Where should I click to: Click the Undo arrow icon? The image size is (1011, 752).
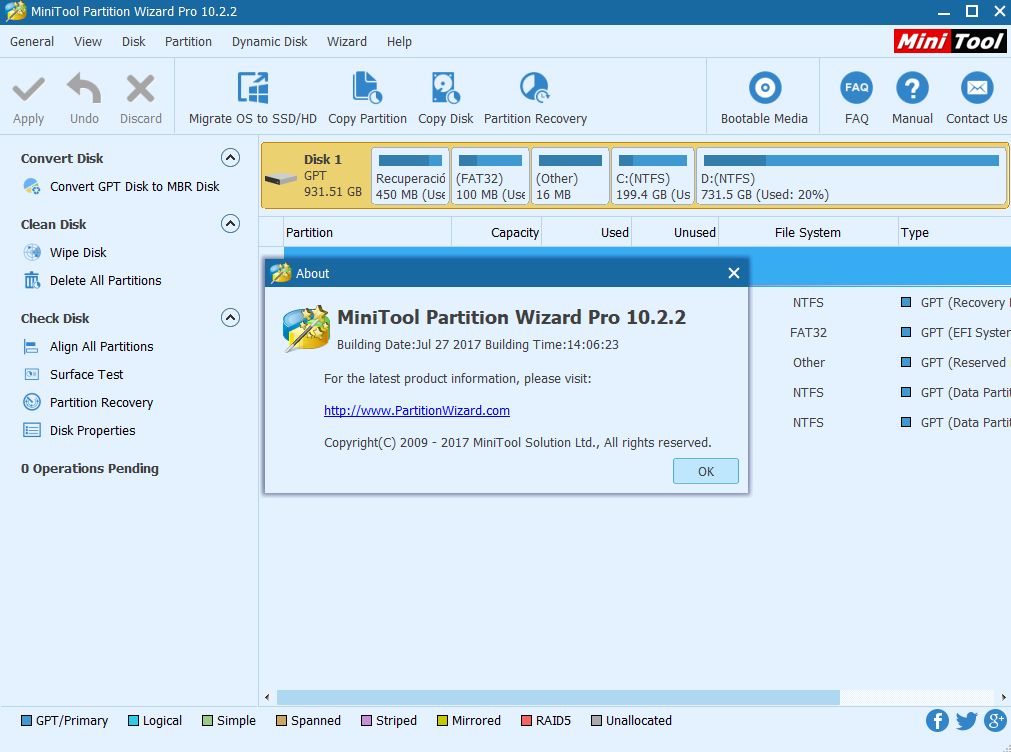click(84, 88)
